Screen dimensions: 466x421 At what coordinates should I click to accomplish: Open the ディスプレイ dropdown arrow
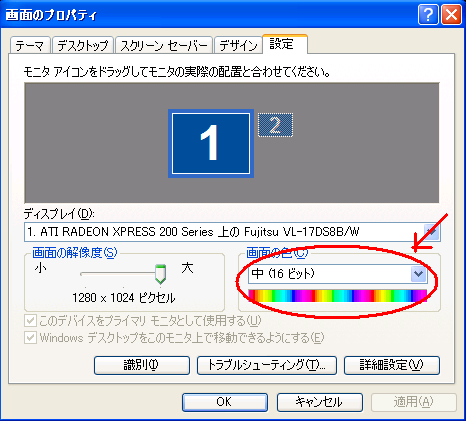(432, 232)
